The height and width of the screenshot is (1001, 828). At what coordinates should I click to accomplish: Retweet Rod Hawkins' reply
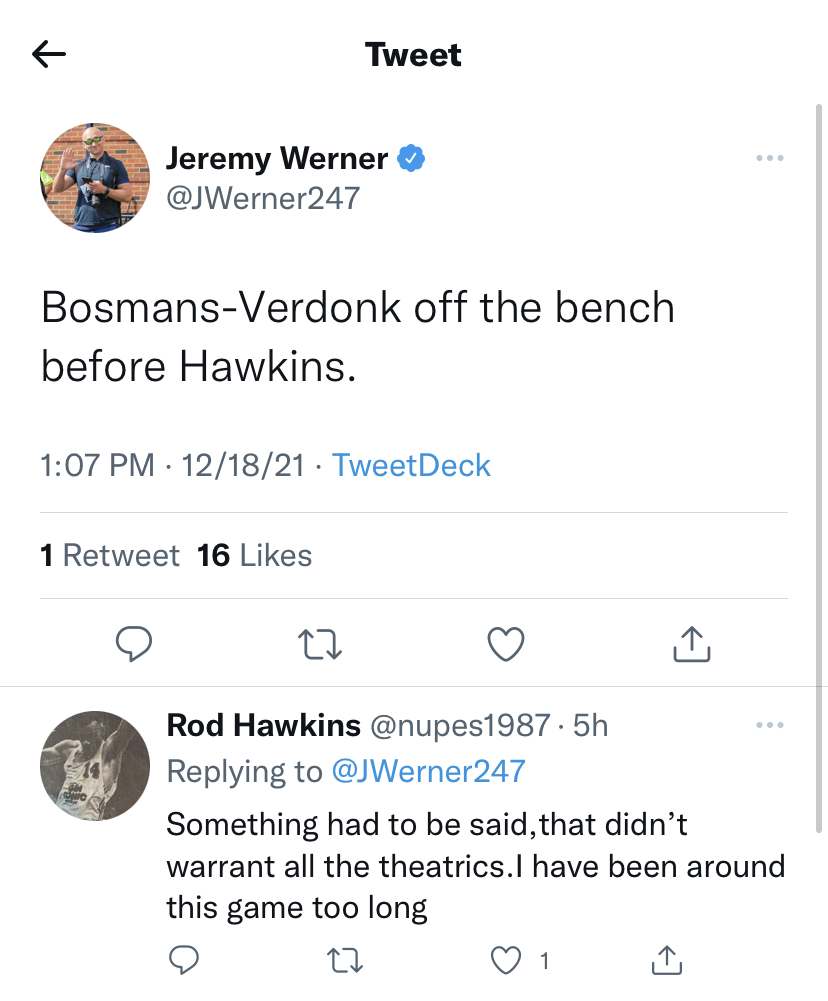click(344, 961)
